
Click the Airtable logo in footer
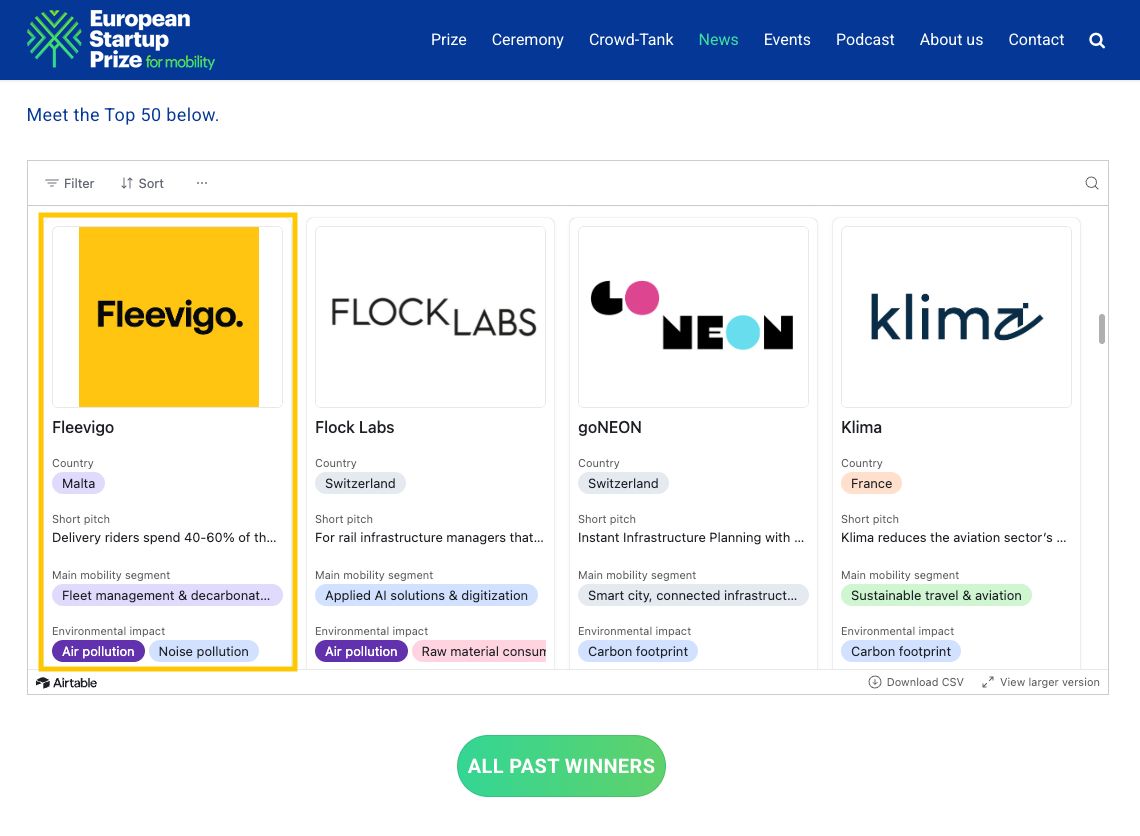[x=66, y=683]
